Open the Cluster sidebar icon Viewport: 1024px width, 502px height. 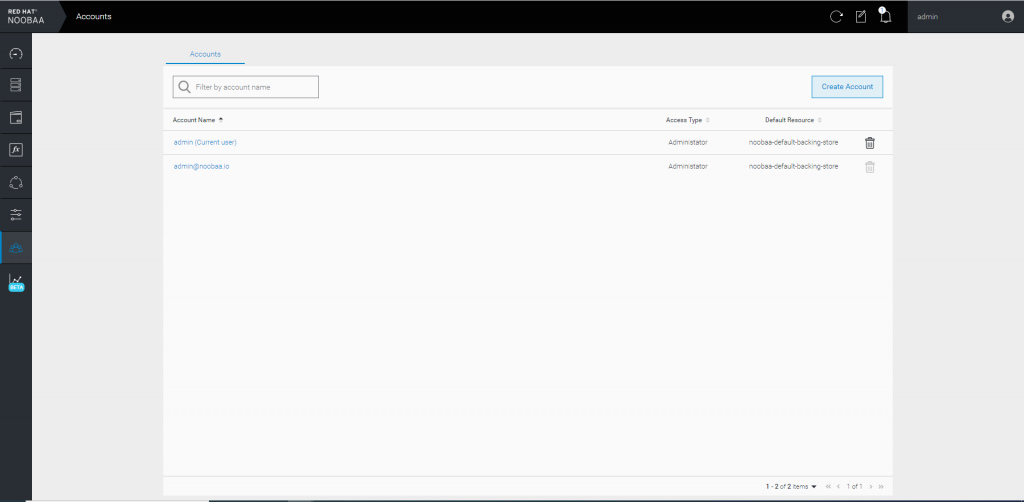16,182
